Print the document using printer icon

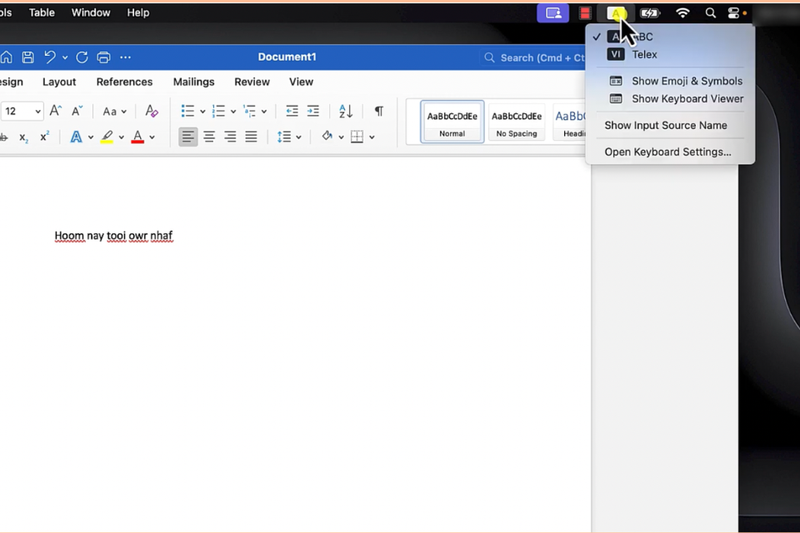point(104,57)
